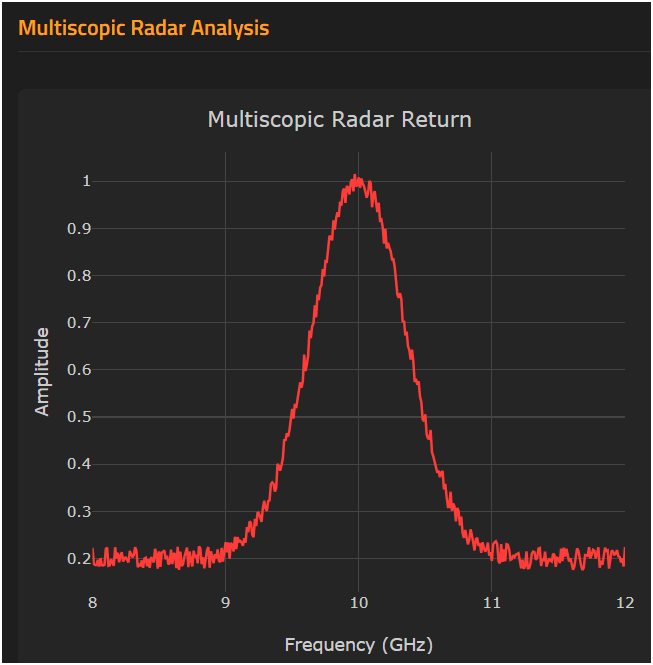
Task: Click rising red curve at 0.5 amplitude
Action: click(x=292, y=417)
